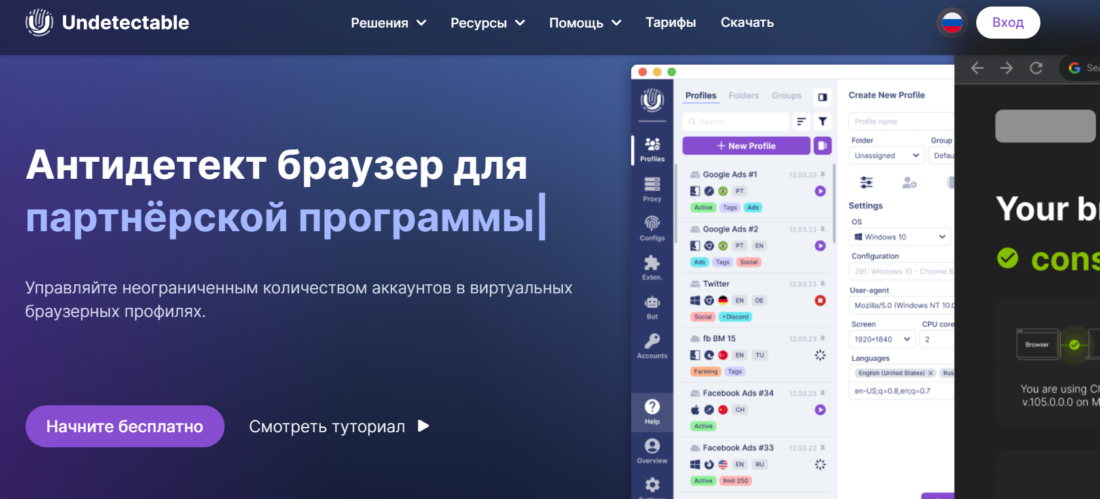Viewport: 1100px width, 499px height.
Task: Click the Вход login button
Action: [x=1008, y=22]
